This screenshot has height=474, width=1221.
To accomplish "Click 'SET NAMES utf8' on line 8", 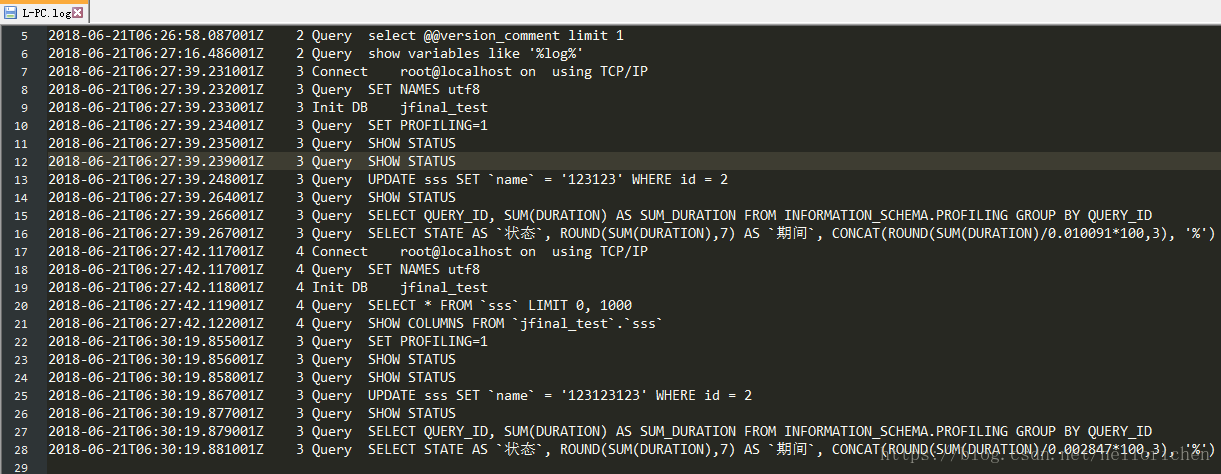I will pyautogui.click(x=424, y=89).
